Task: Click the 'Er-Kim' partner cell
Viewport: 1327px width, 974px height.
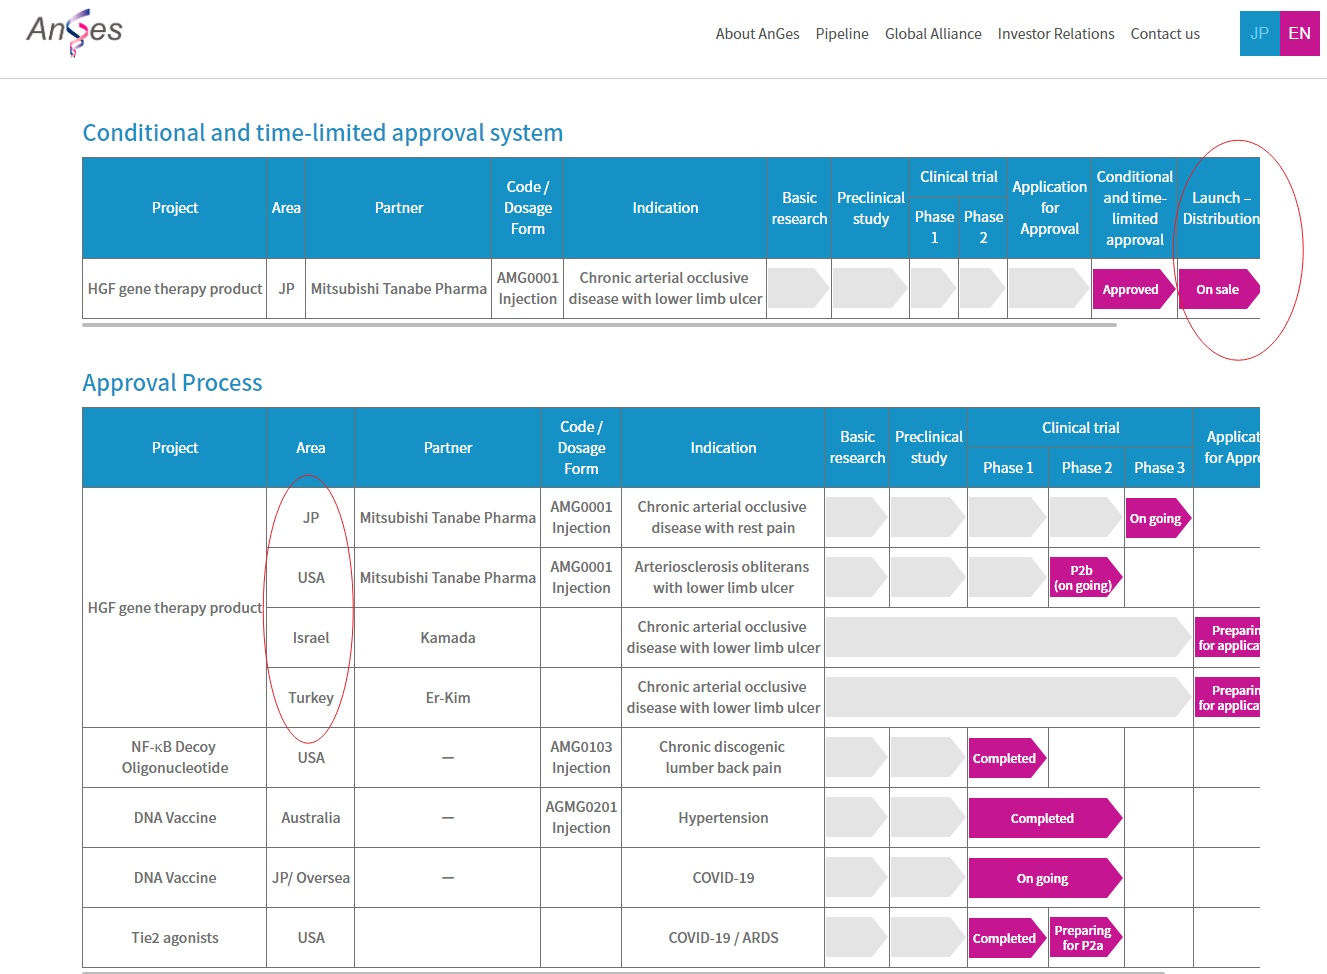Action: [448, 698]
